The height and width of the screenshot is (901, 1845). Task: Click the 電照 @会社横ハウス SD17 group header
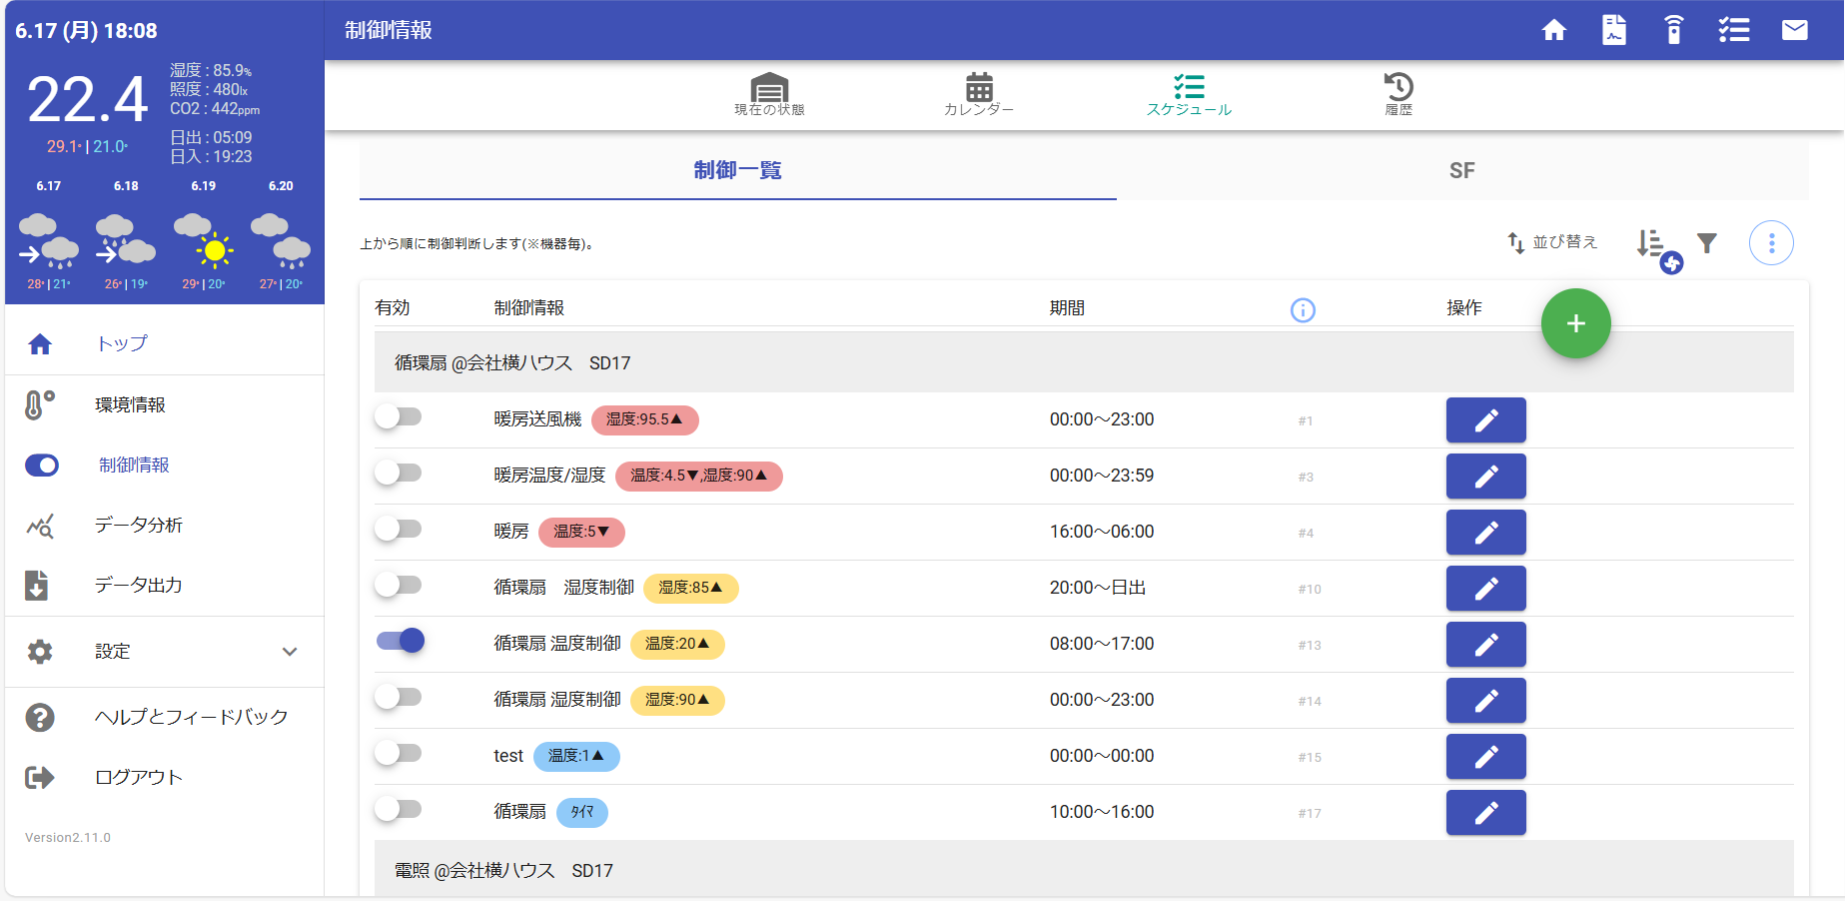1084,870
